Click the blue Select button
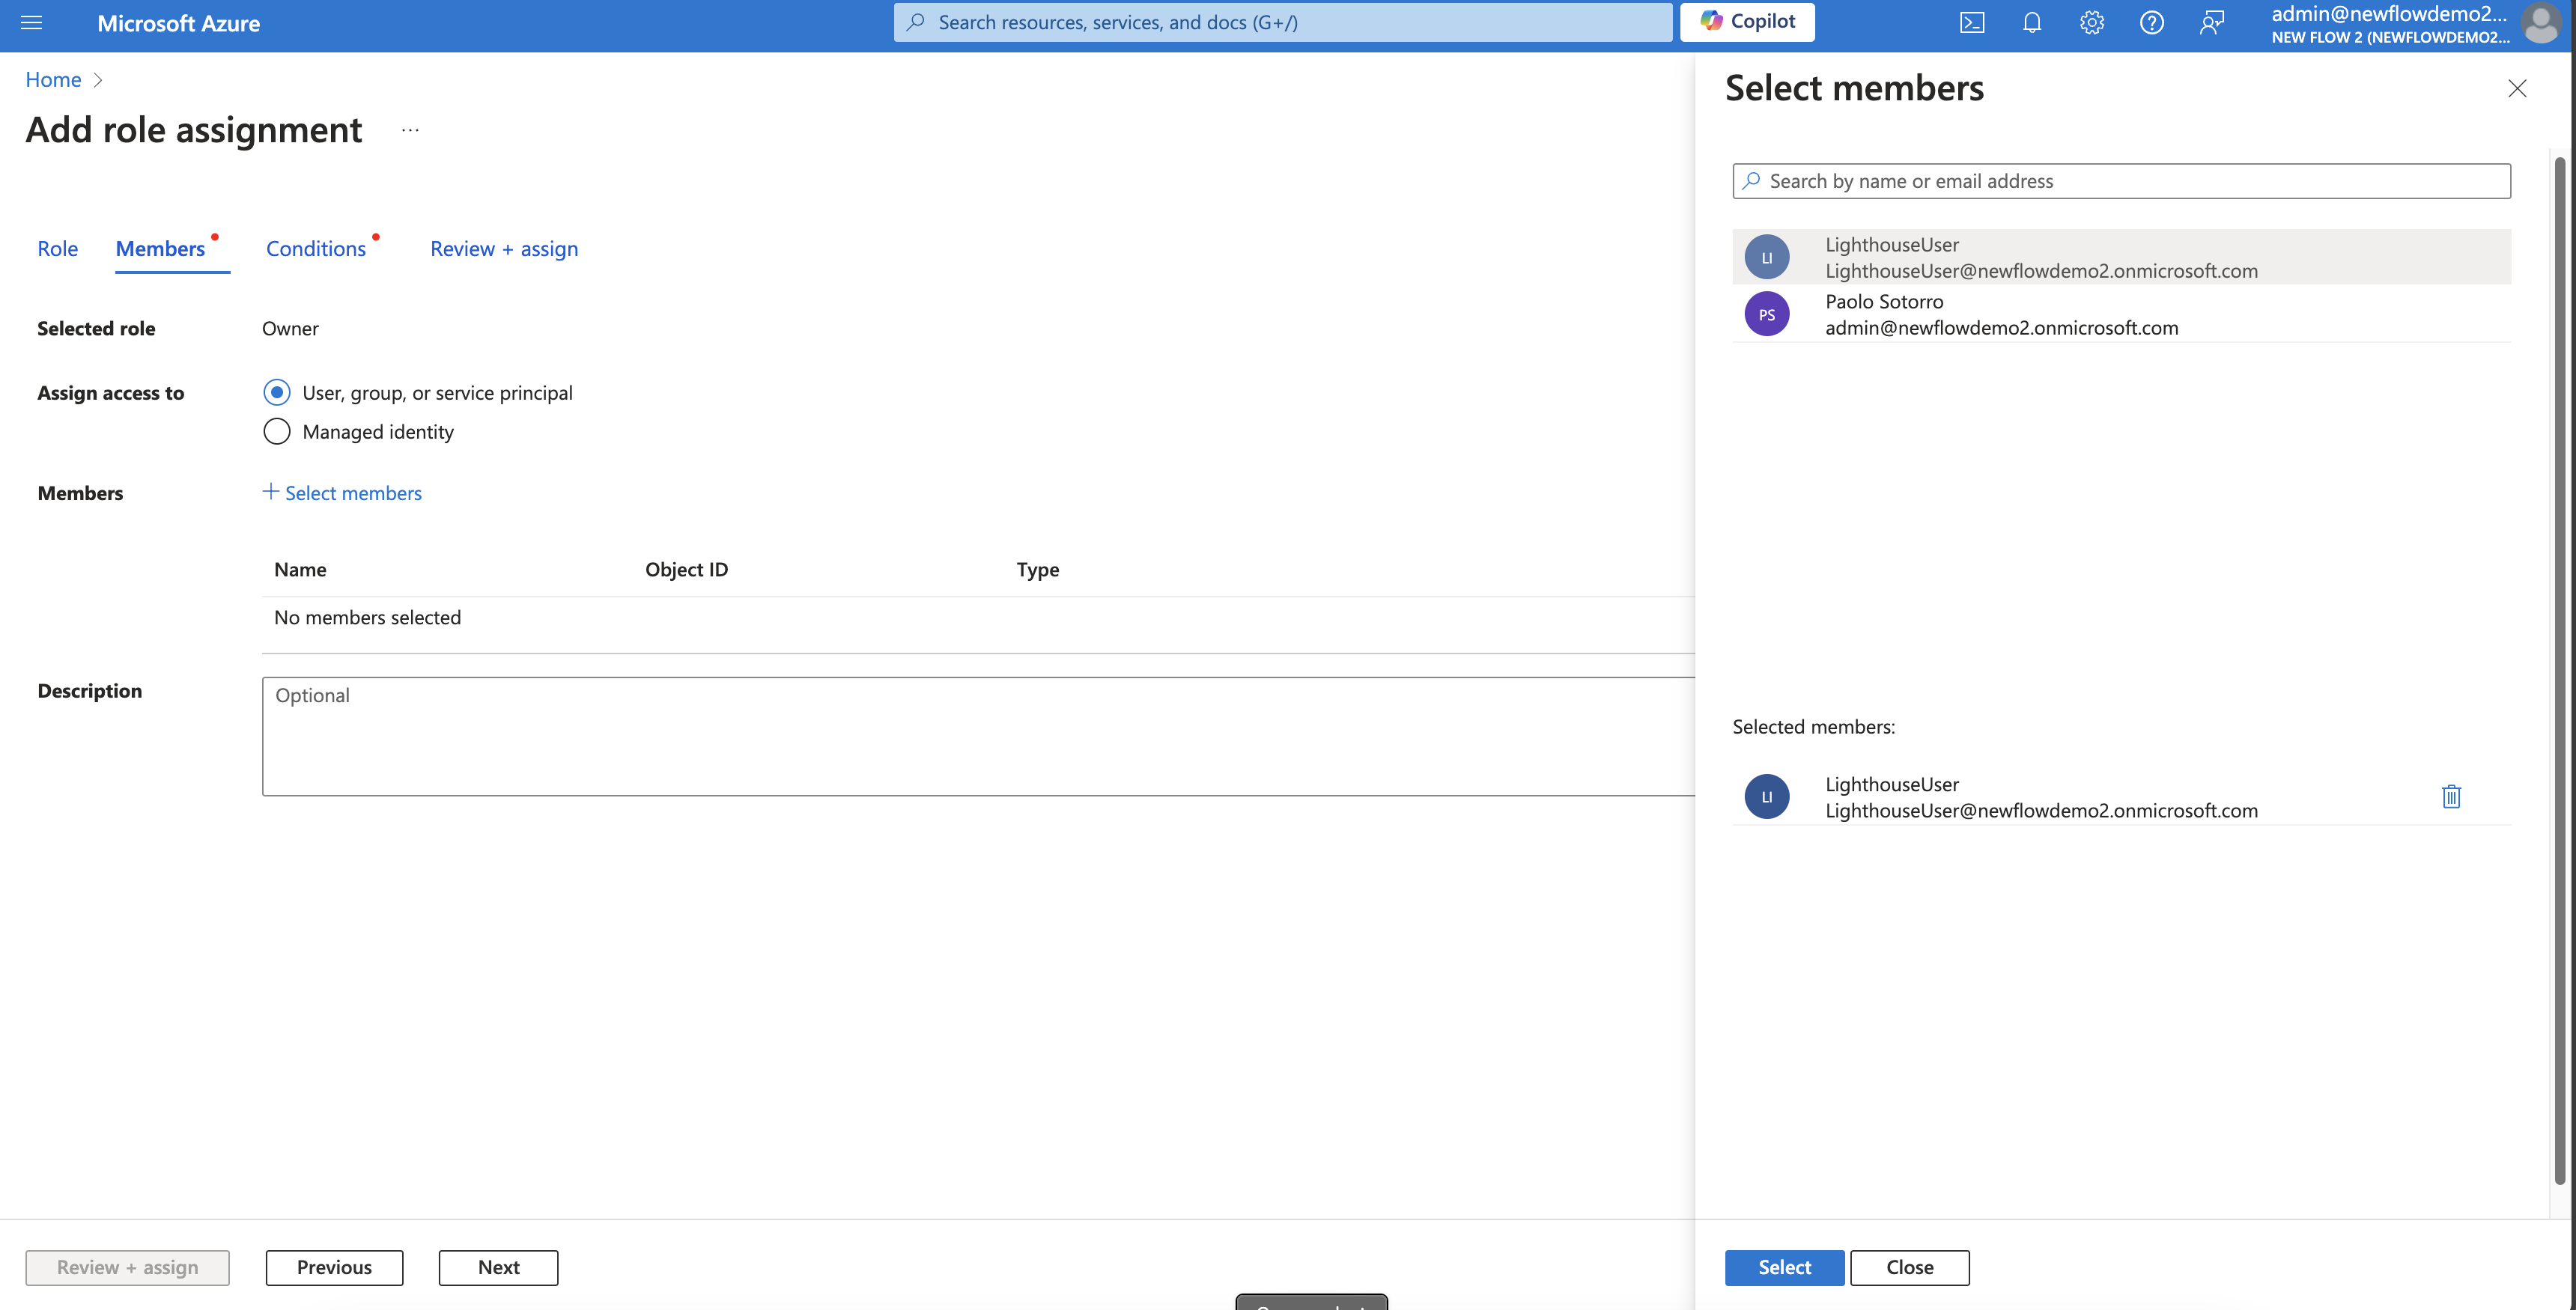The image size is (2576, 1310). [x=1783, y=1266]
